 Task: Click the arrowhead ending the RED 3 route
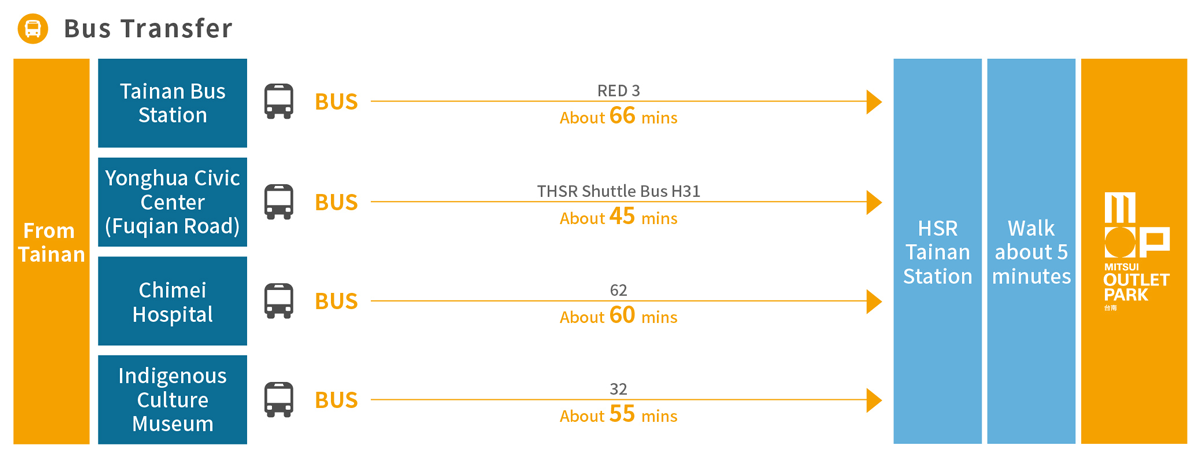pos(874,102)
